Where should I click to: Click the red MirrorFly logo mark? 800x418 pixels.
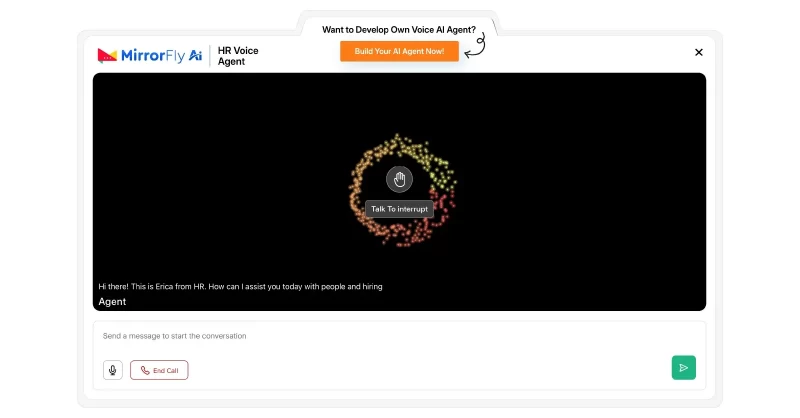(107, 55)
